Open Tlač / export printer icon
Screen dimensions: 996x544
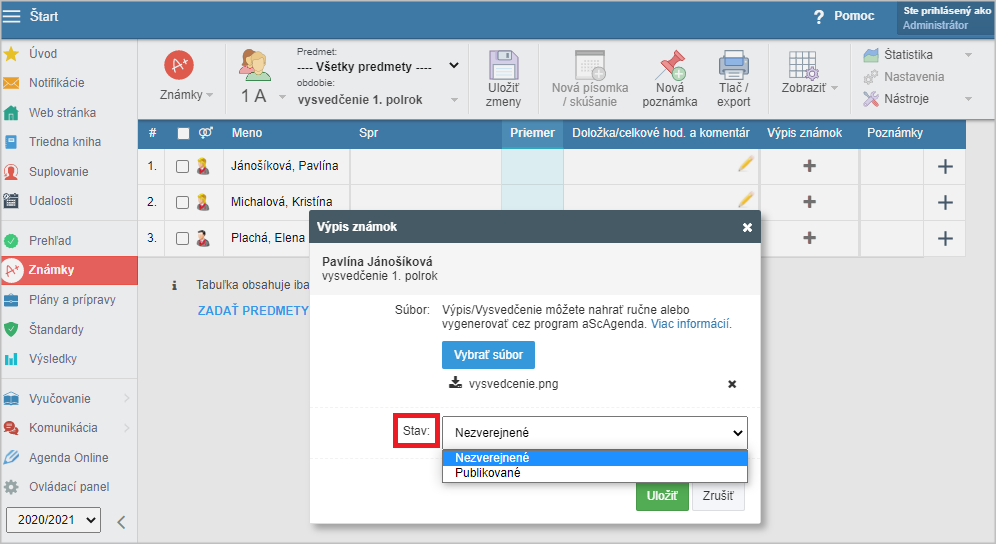(734, 67)
